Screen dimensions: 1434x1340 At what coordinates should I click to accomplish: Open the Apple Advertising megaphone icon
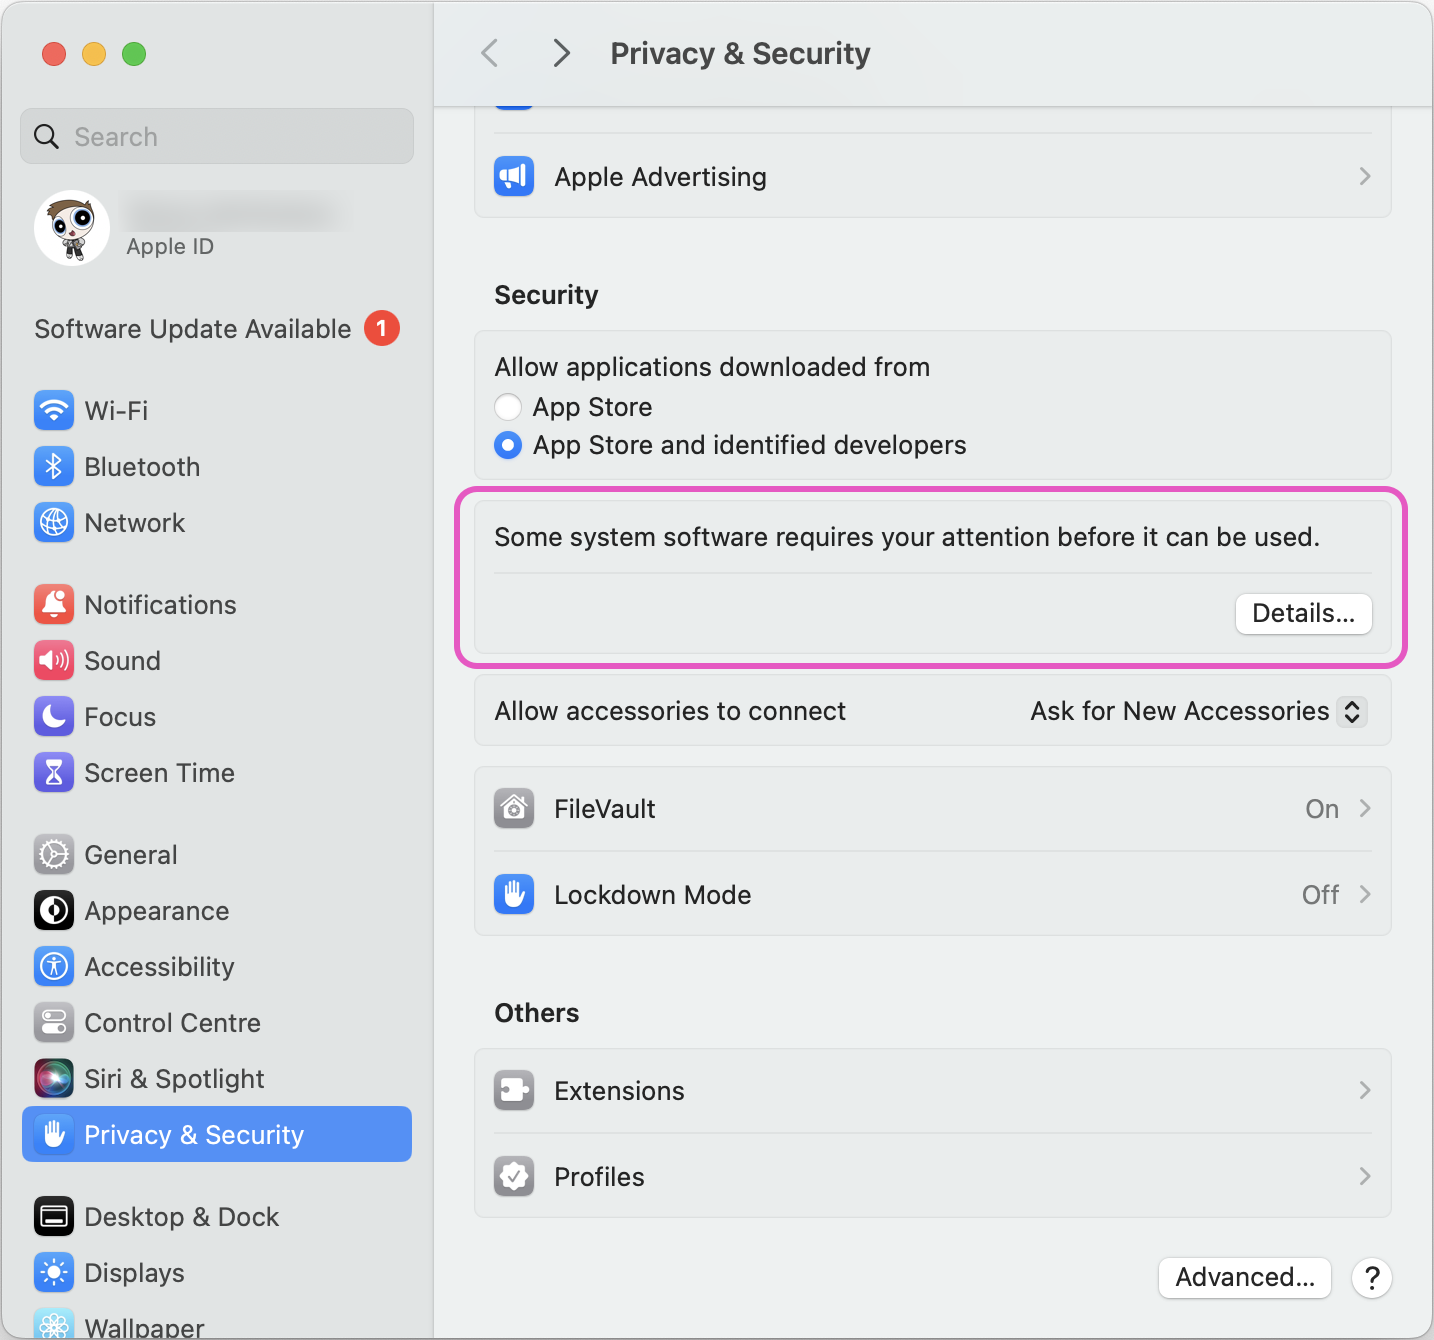(513, 176)
